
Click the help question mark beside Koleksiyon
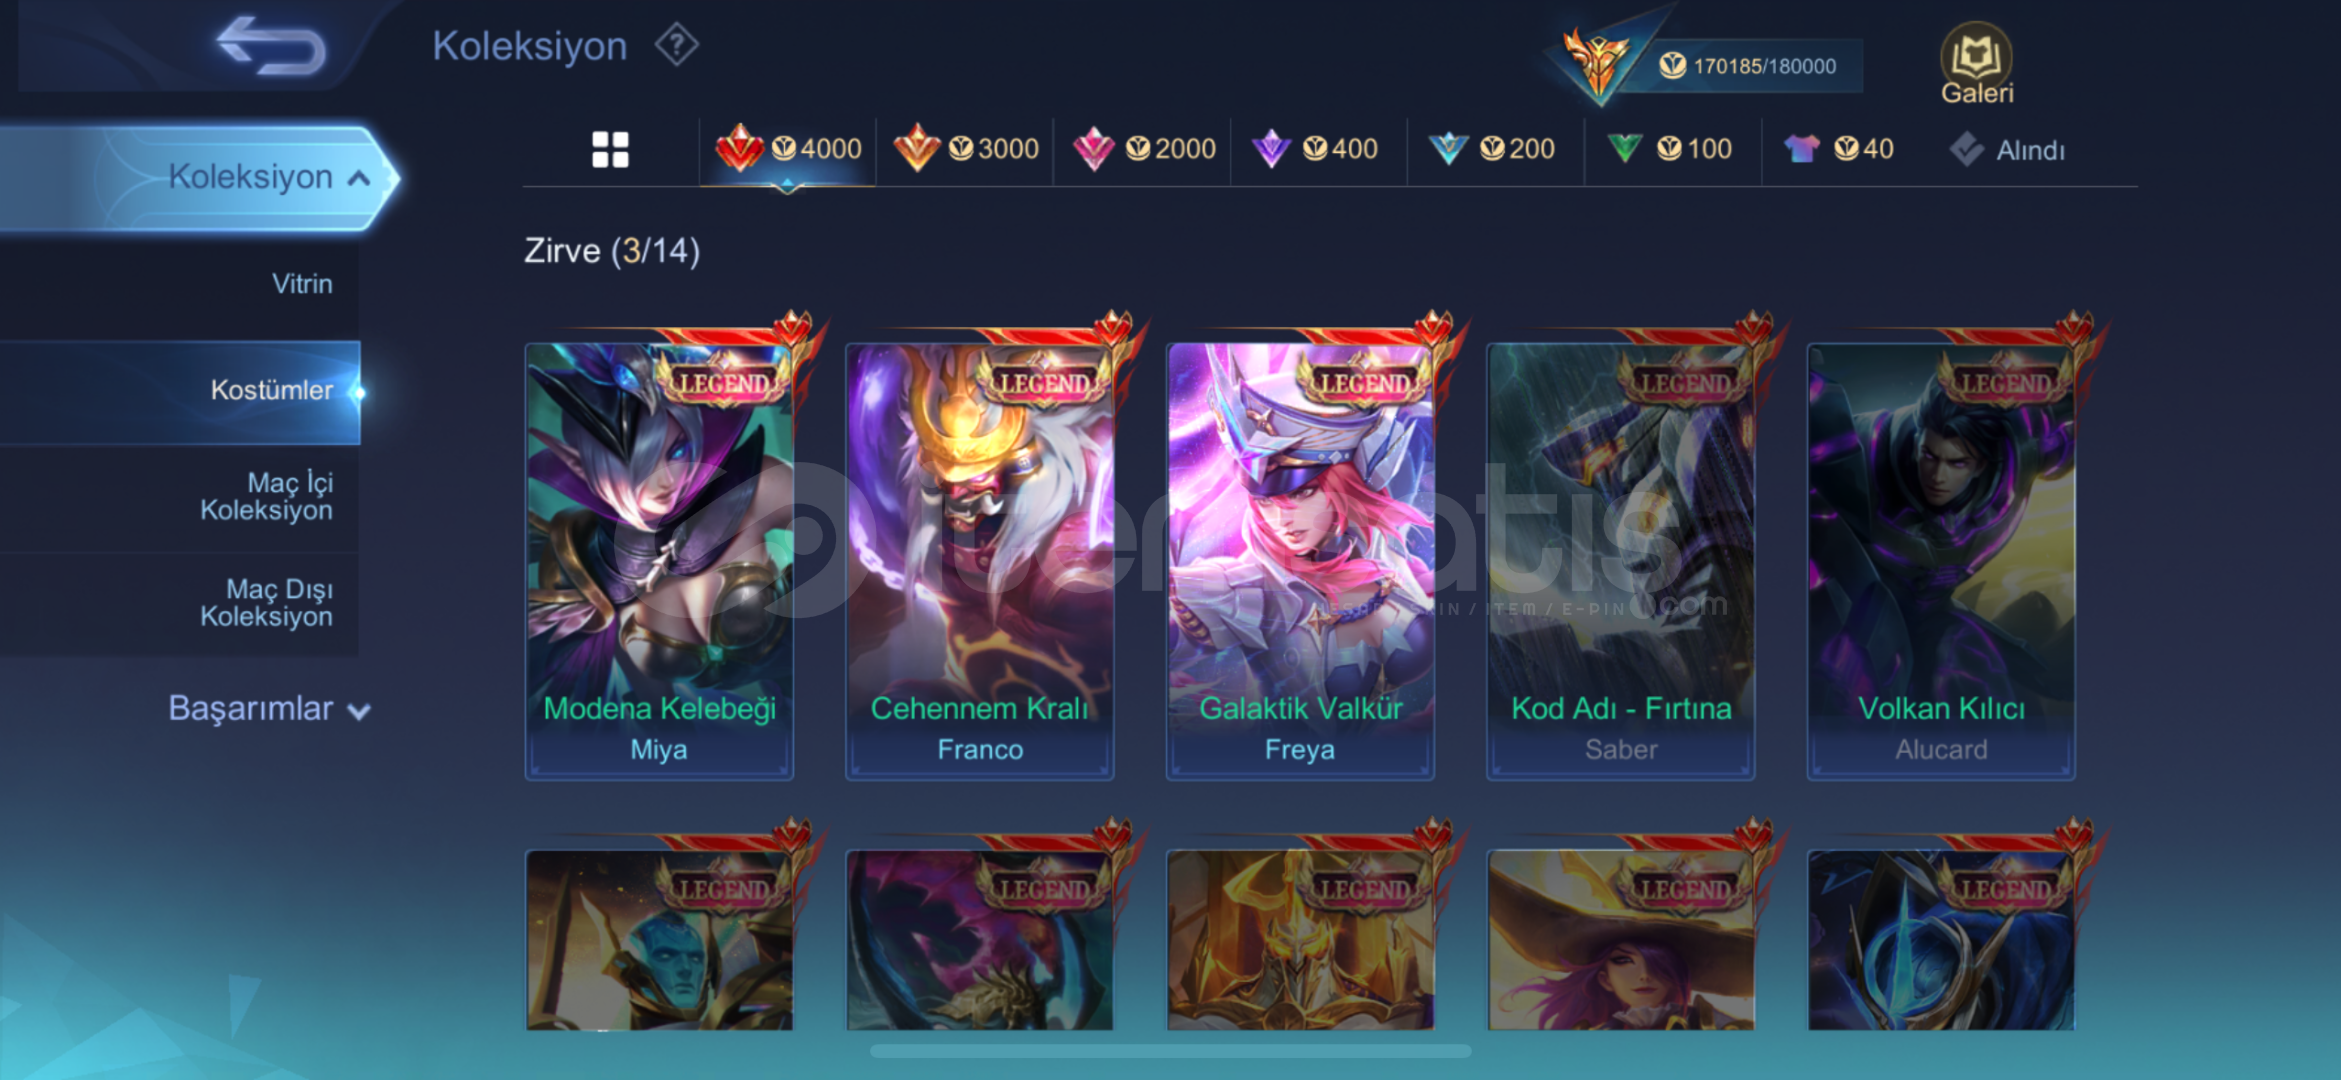(x=677, y=45)
